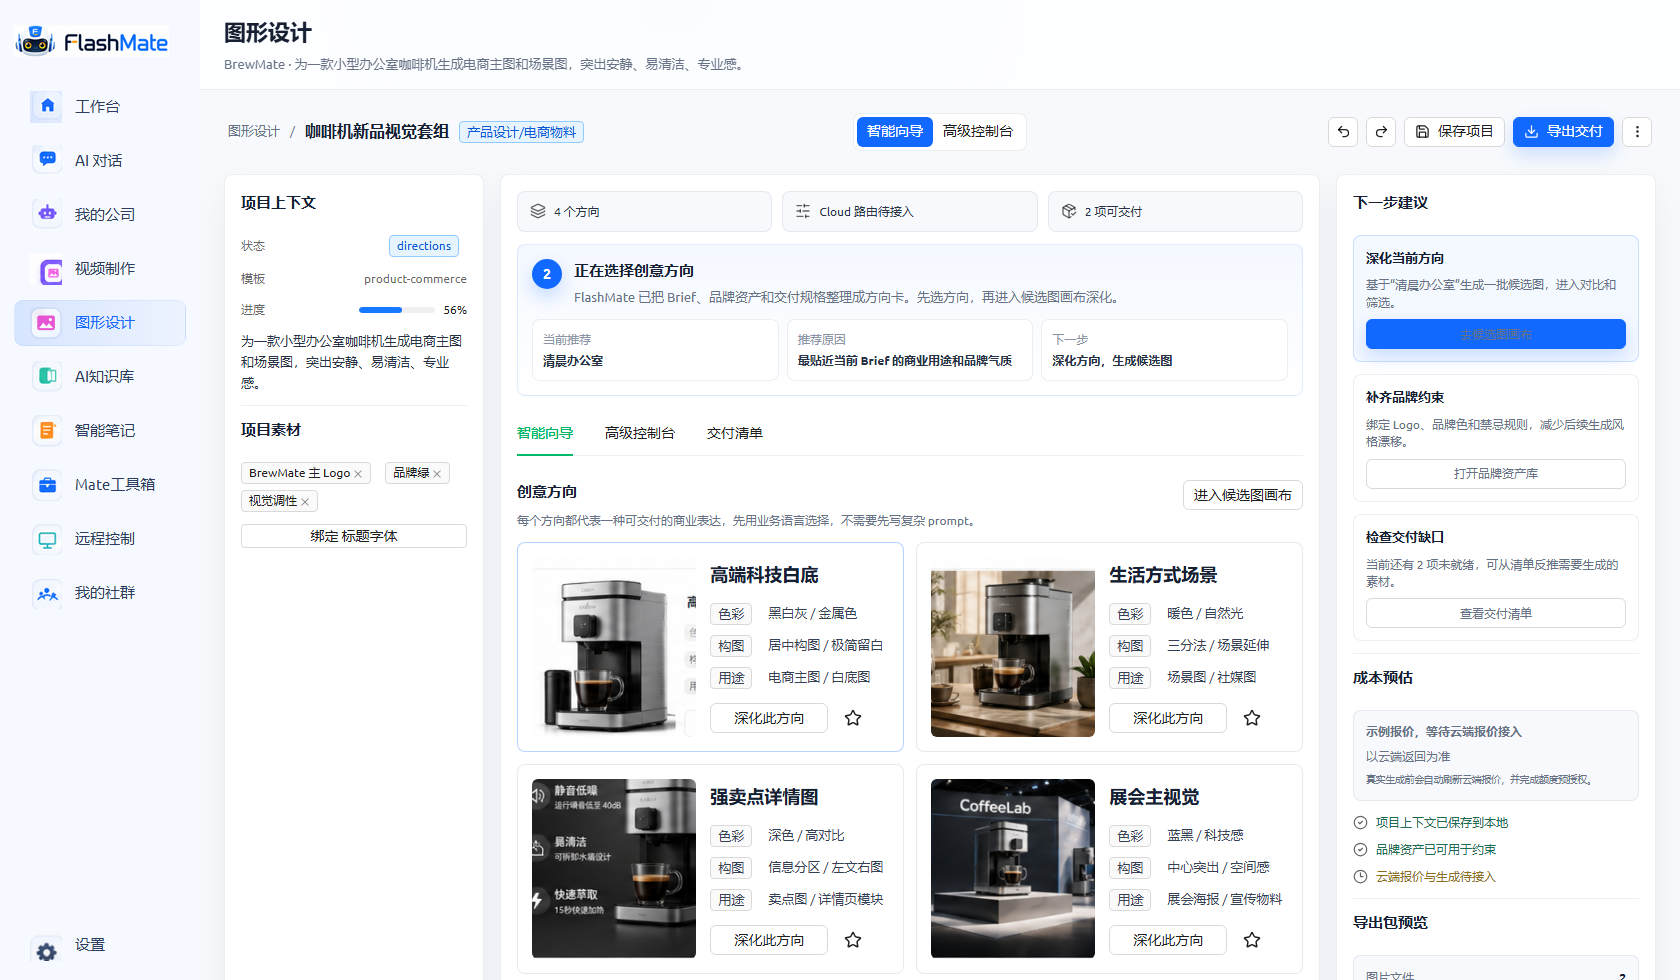The width and height of the screenshot is (1680, 980).
Task: Click 深化此方向 for 高端科技白底
Action: (x=769, y=718)
